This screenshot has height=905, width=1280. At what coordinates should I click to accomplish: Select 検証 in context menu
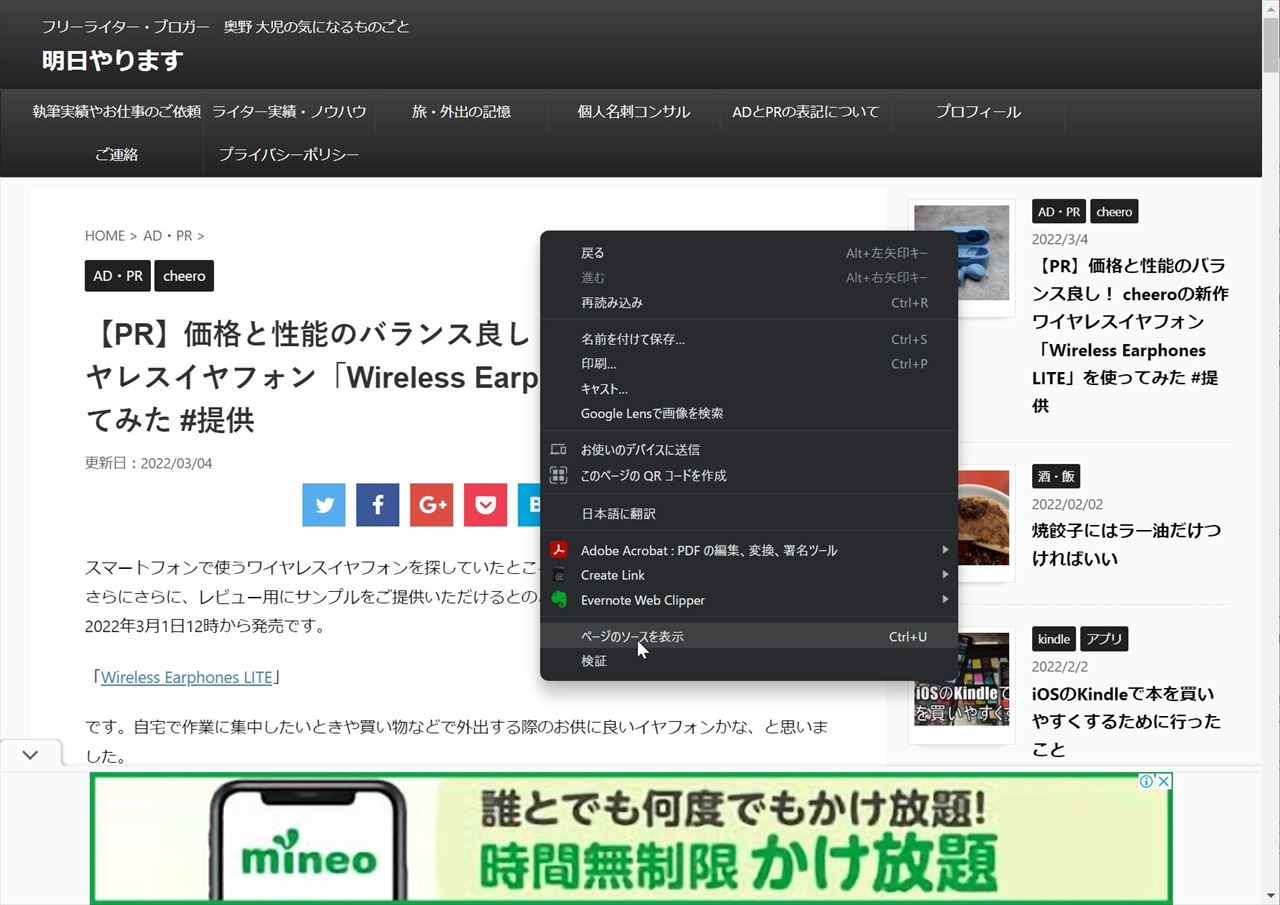(x=749, y=661)
